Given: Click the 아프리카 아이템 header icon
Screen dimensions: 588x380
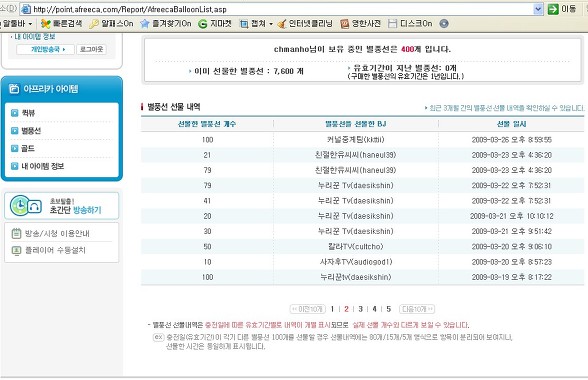Looking at the screenshot, I should tap(14, 89).
